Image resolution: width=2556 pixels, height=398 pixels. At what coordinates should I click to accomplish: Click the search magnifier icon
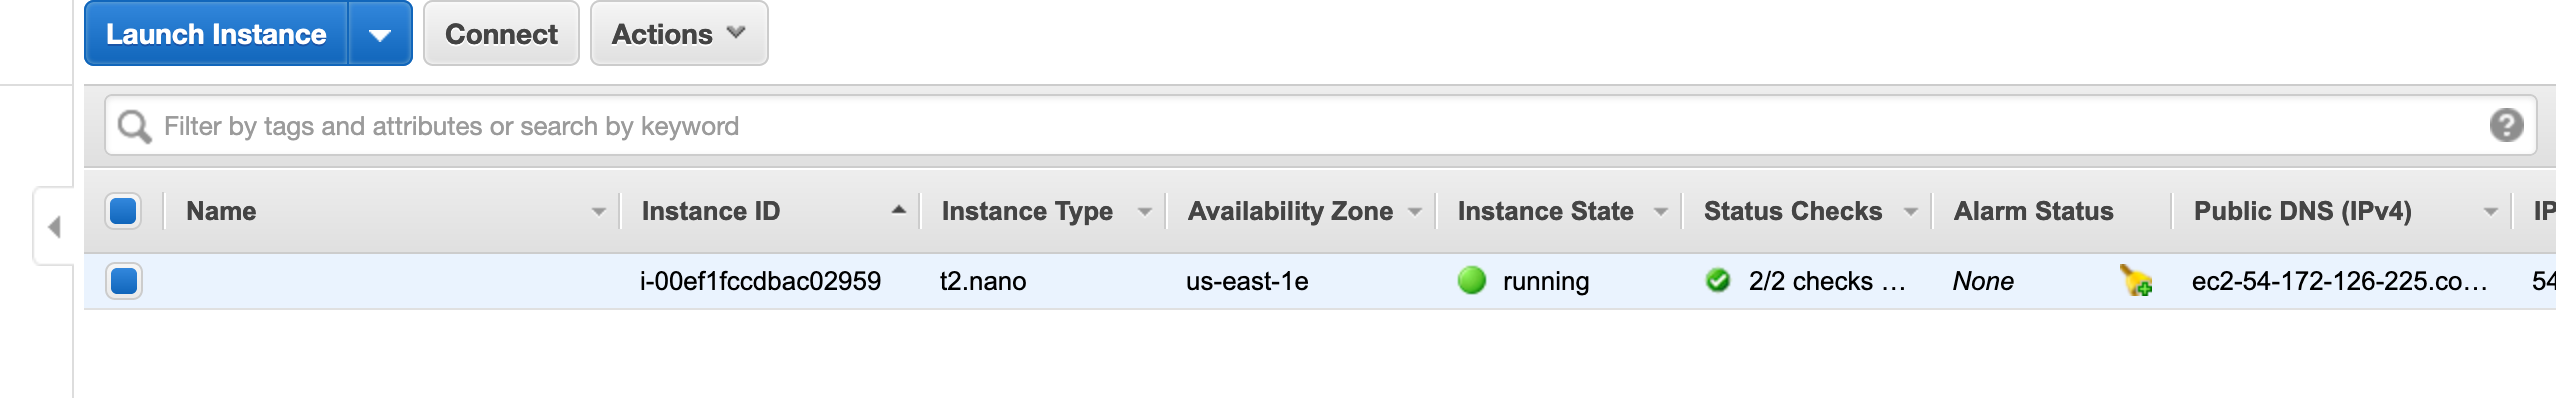pyautogui.click(x=134, y=126)
